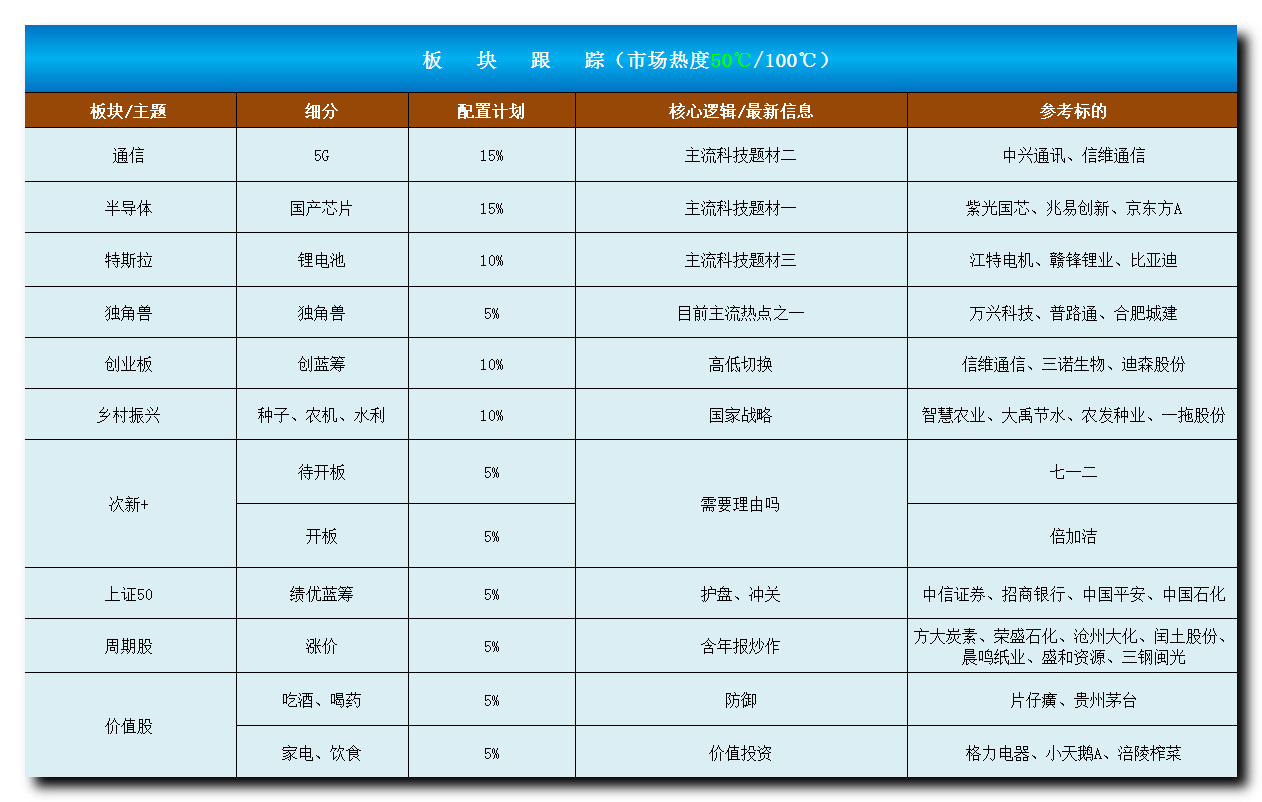
Task: Click the 防御 cell
Action: [x=741, y=700]
